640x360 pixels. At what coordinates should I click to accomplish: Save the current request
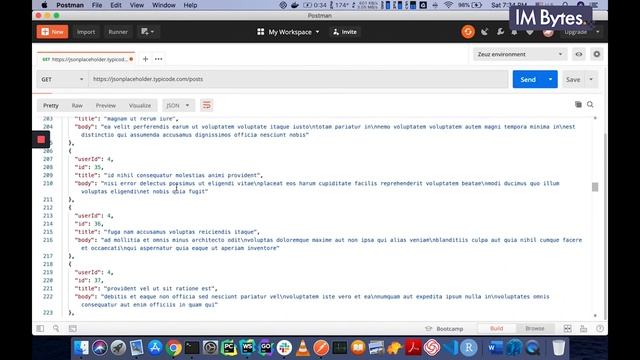(573, 80)
